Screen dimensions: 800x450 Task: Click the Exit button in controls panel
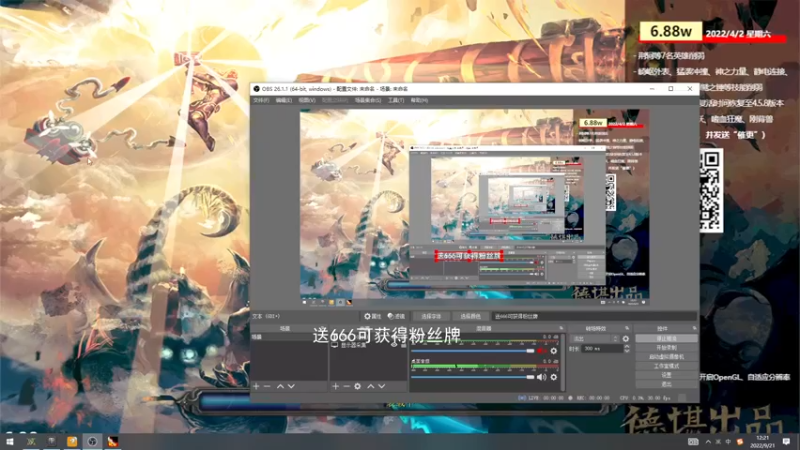click(x=666, y=384)
